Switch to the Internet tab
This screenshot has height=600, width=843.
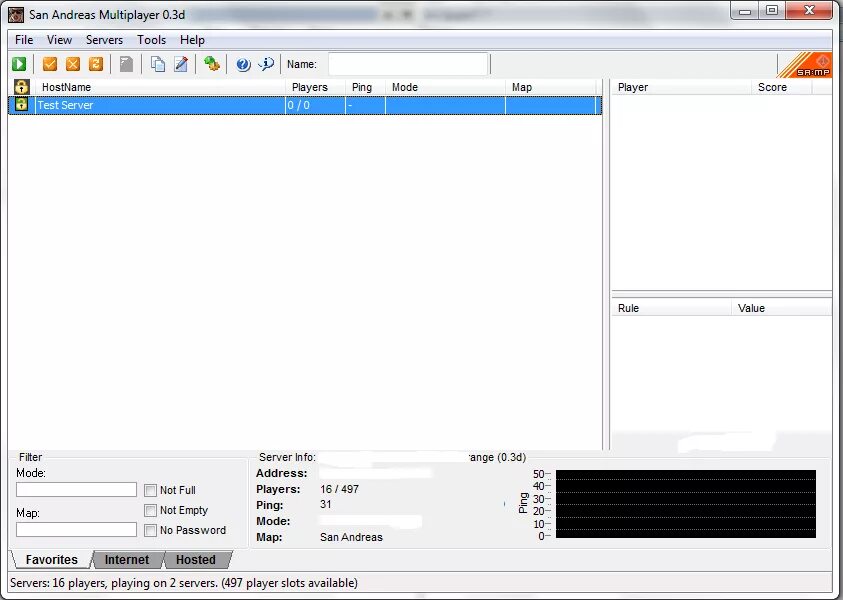click(127, 560)
